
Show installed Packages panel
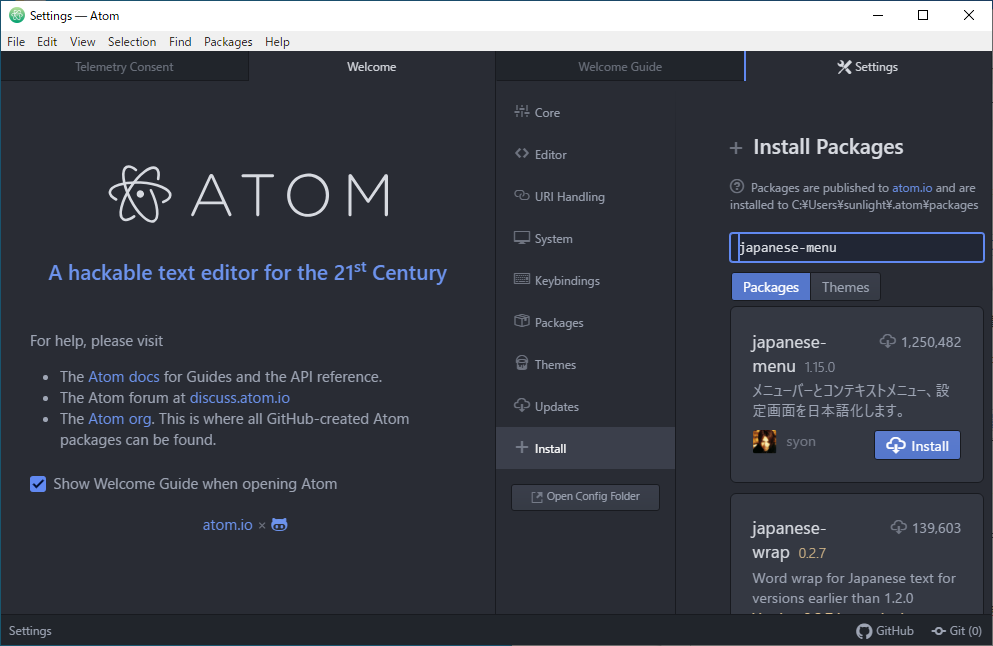click(558, 323)
